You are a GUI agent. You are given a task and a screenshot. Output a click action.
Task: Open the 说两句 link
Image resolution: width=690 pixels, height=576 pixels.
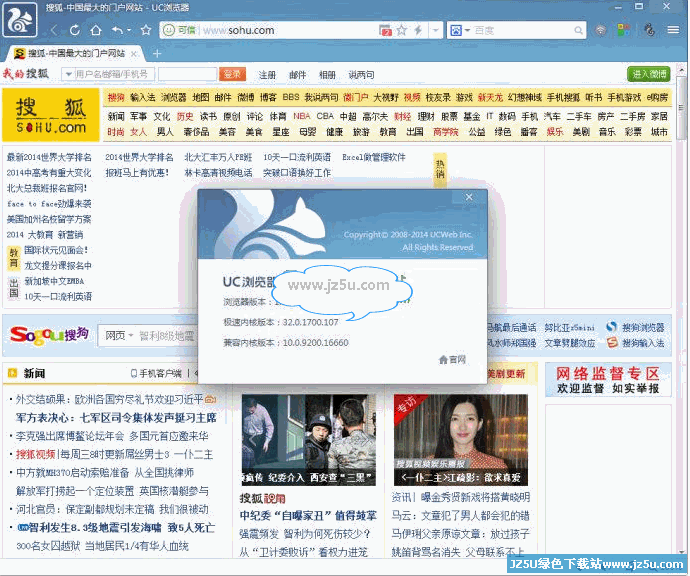(361, 75)
